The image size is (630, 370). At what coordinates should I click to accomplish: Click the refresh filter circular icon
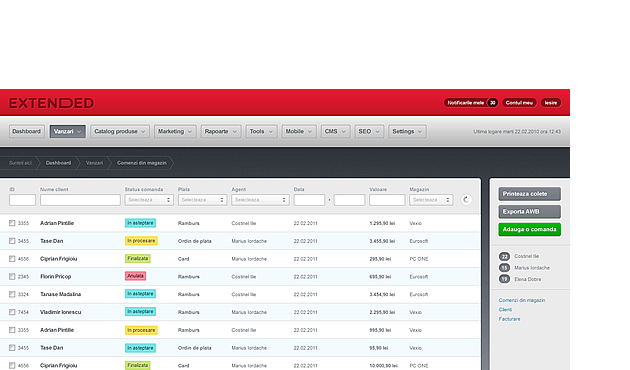pyautogui.click(x=466, y=200)
